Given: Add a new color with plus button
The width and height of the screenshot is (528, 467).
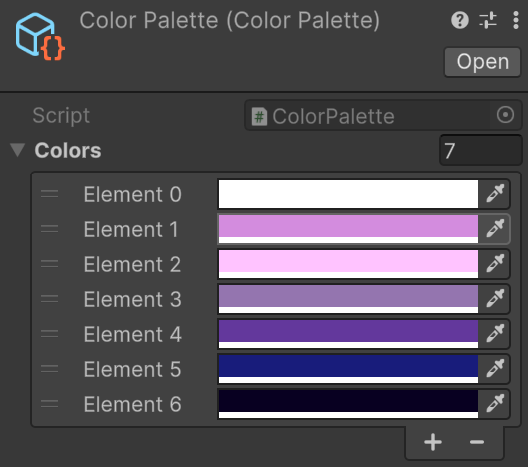Looking at the screenshot, I should tap(433, 442).
